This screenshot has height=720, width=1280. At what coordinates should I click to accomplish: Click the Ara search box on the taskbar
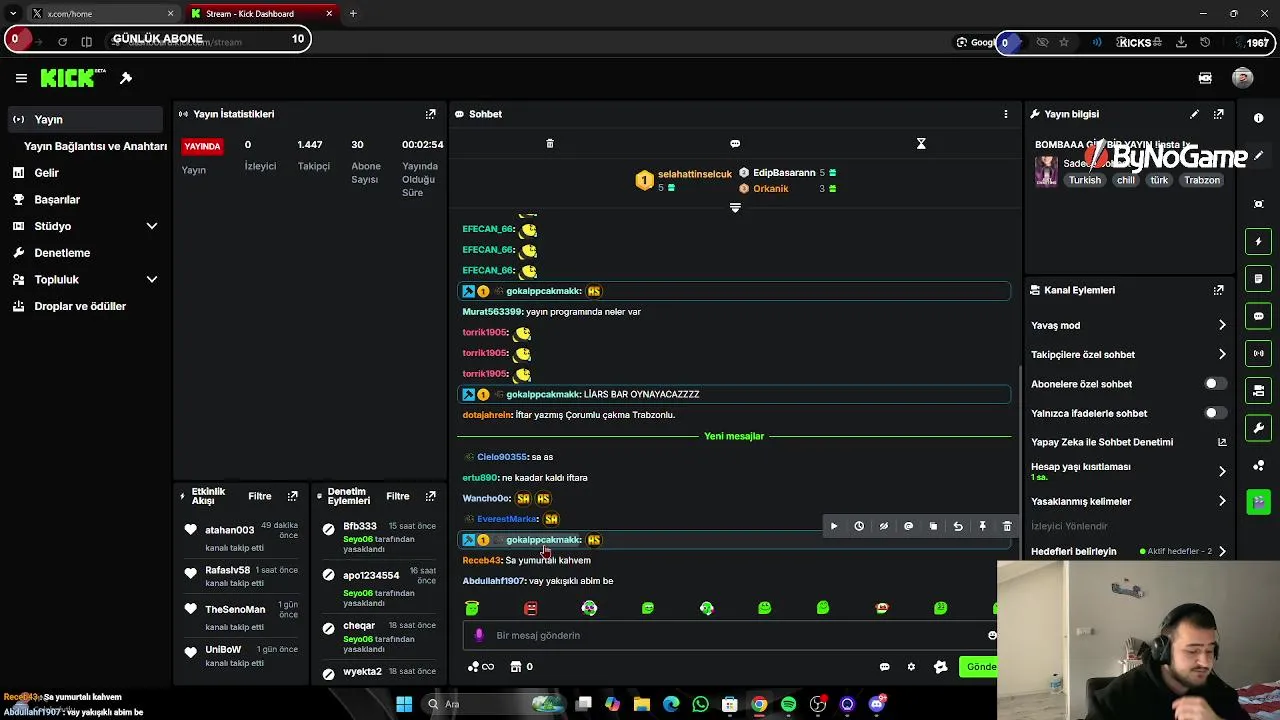[495, 704]
